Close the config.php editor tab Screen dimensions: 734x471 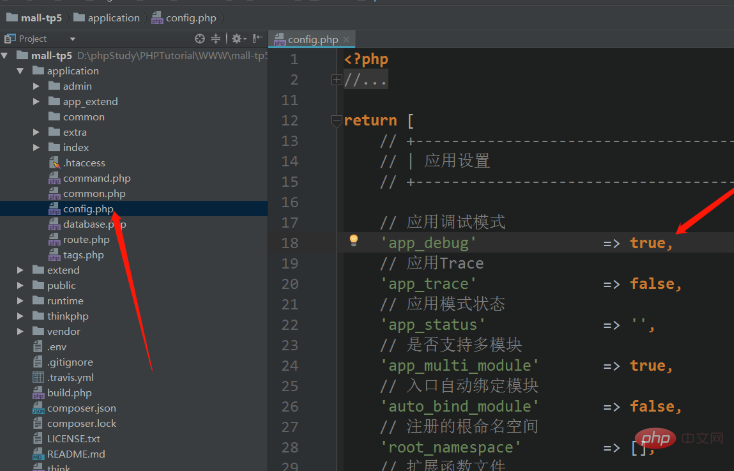coord(347,39)
